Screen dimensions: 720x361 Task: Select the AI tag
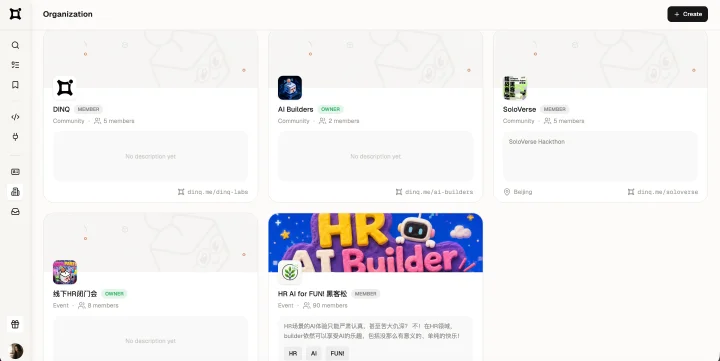coord(314,354)
